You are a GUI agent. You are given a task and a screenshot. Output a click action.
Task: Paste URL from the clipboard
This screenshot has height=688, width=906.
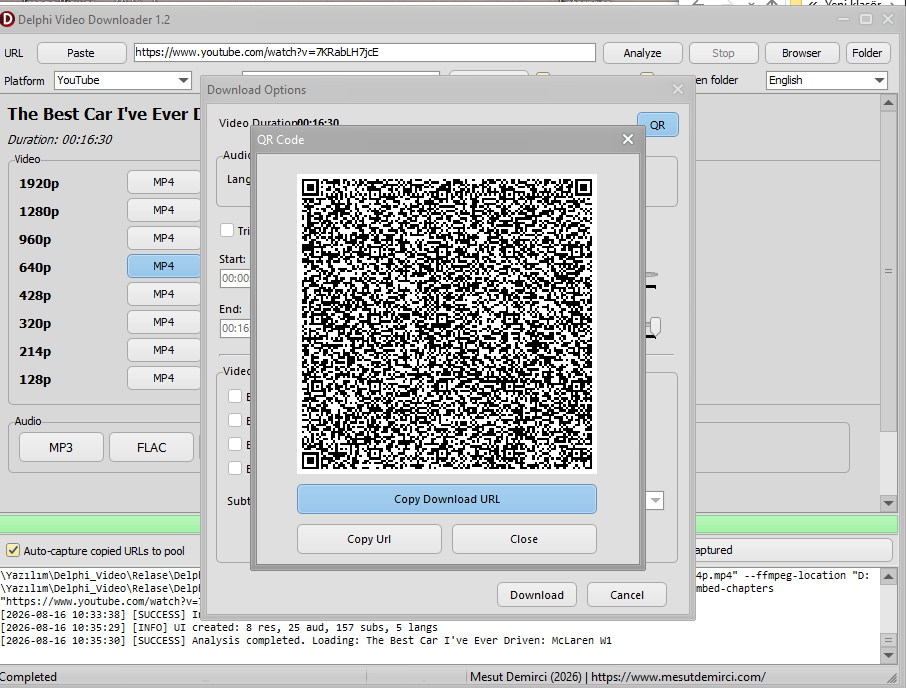[x=81, y=53]
